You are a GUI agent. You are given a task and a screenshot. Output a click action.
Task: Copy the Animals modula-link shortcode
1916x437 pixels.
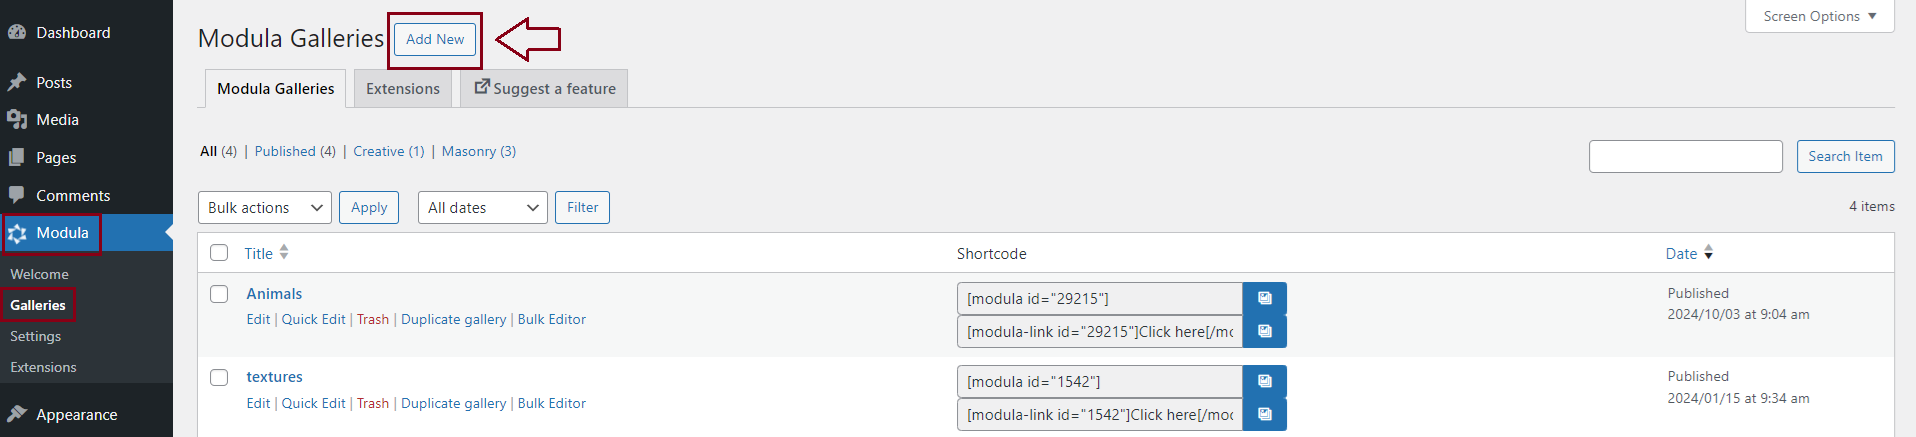tap(1264, 331)
